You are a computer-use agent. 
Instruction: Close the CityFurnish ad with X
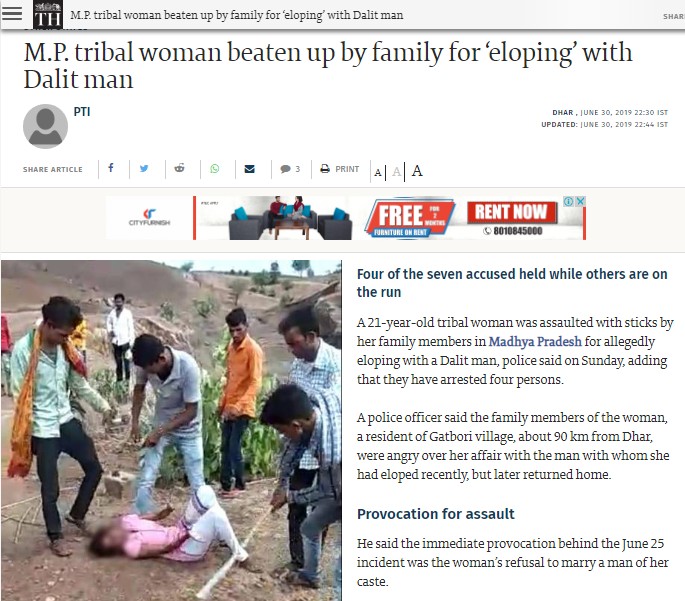click(581, 201)
